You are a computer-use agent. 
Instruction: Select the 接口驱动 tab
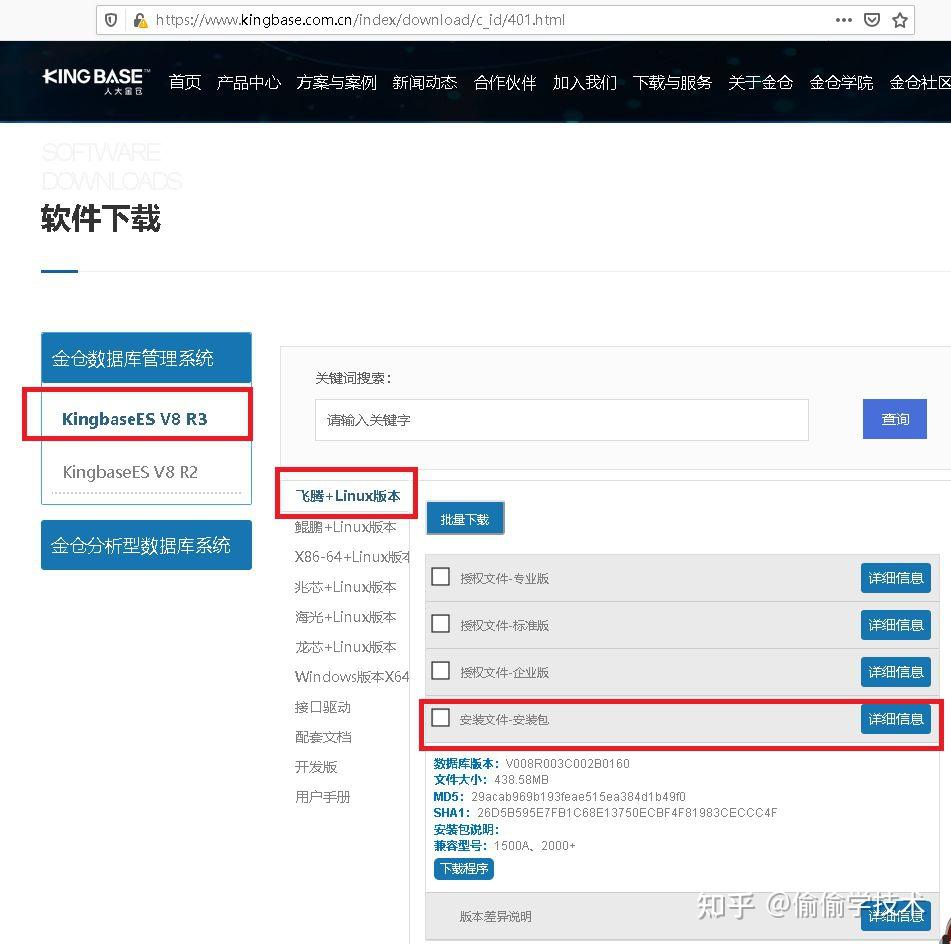[323, 707]
